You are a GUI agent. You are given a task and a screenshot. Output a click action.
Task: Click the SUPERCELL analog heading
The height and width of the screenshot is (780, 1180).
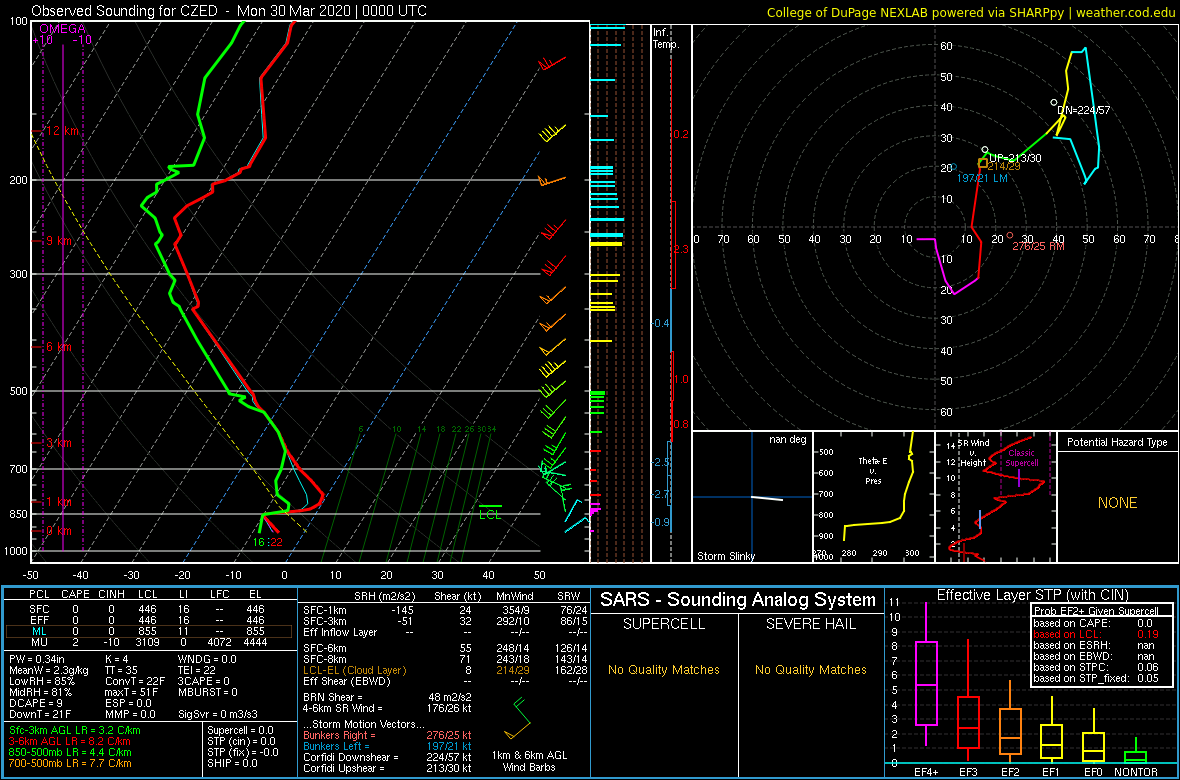663,624
